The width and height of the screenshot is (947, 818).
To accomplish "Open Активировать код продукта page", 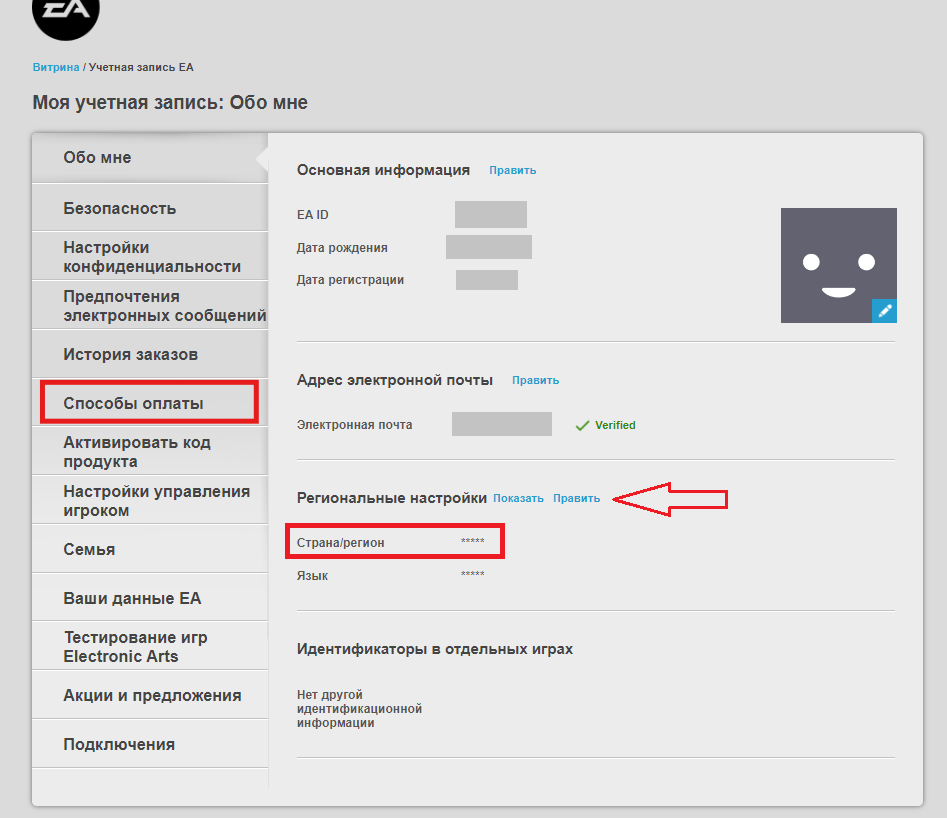I will pos(136,452).
